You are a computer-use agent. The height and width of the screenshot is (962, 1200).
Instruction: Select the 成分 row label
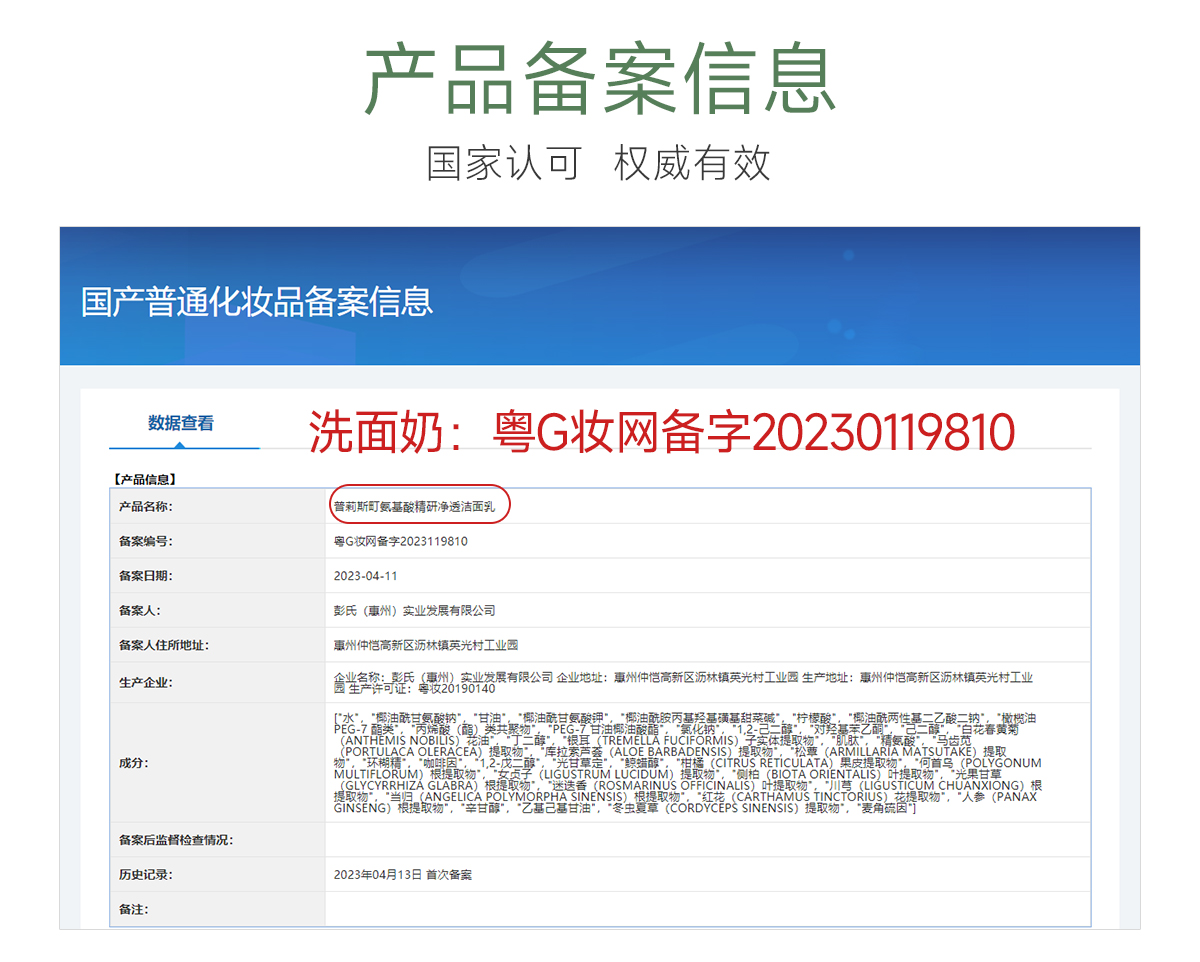point(133,763)
